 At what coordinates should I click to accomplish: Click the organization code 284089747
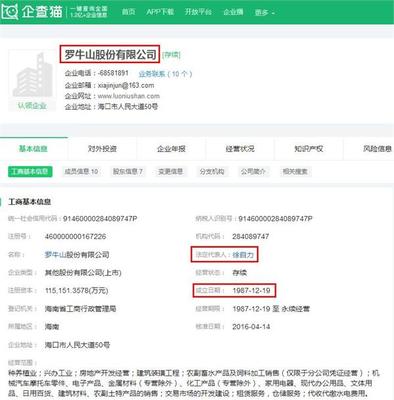[251, 237]
